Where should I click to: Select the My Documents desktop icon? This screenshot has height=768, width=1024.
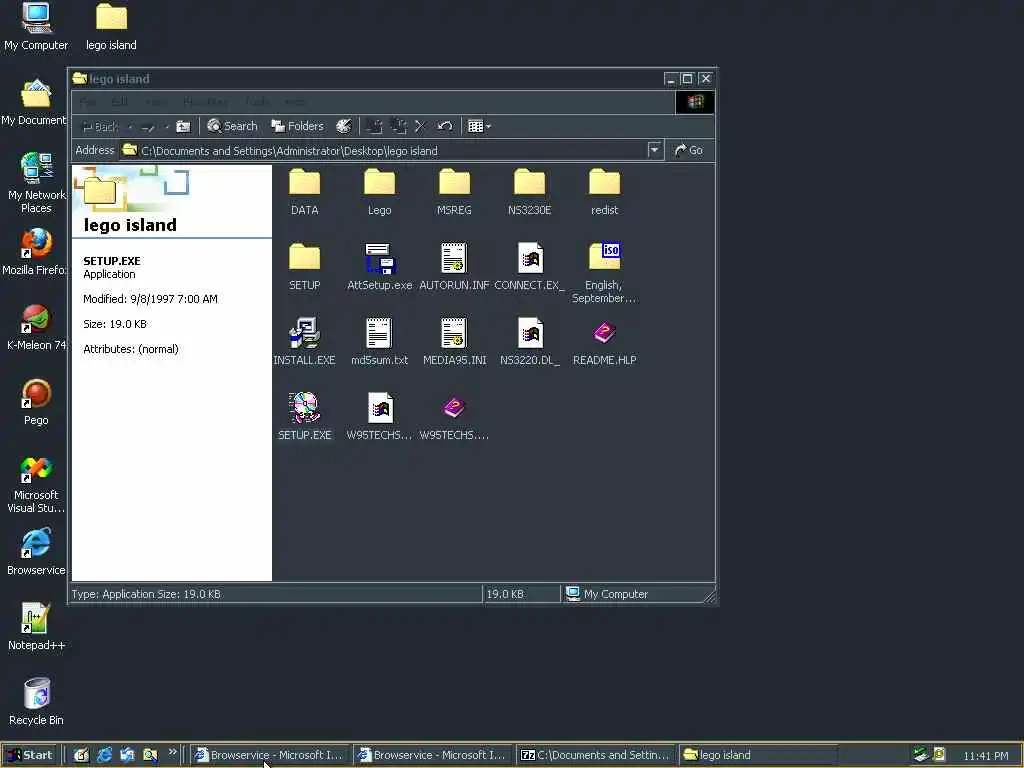[34, 102]
